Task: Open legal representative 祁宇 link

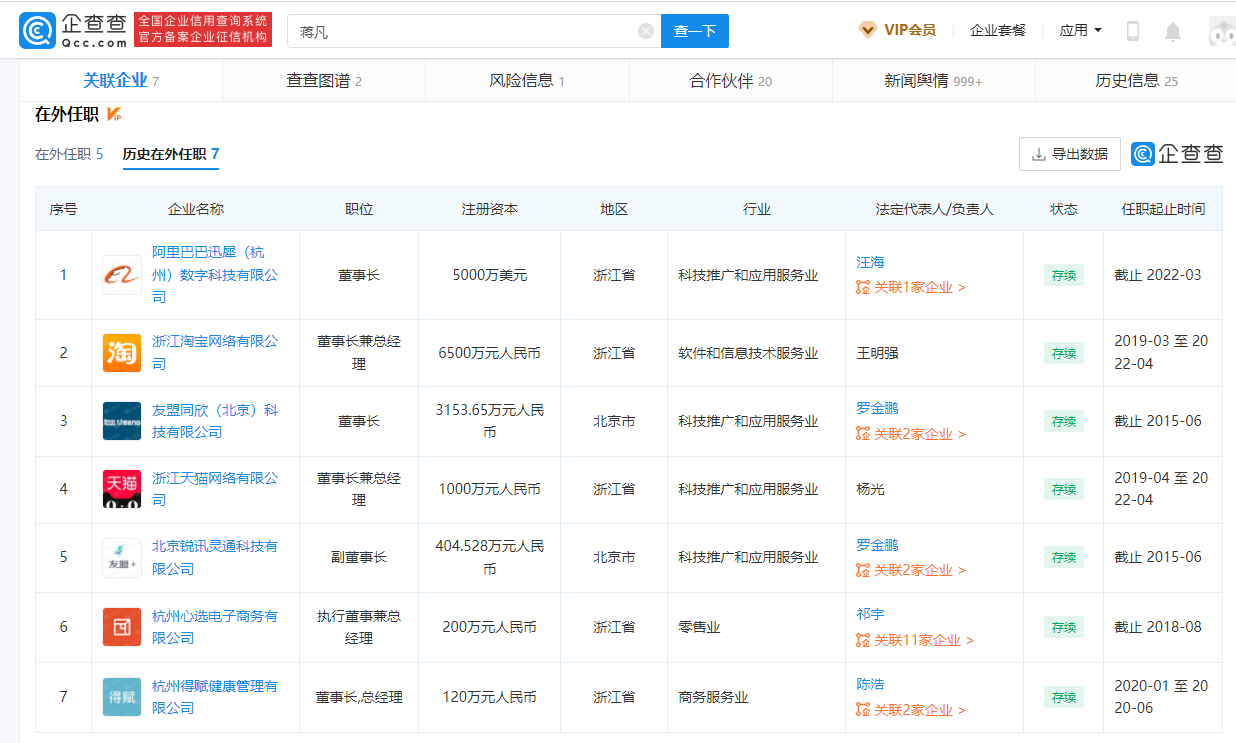Action: tap(870, 614)
